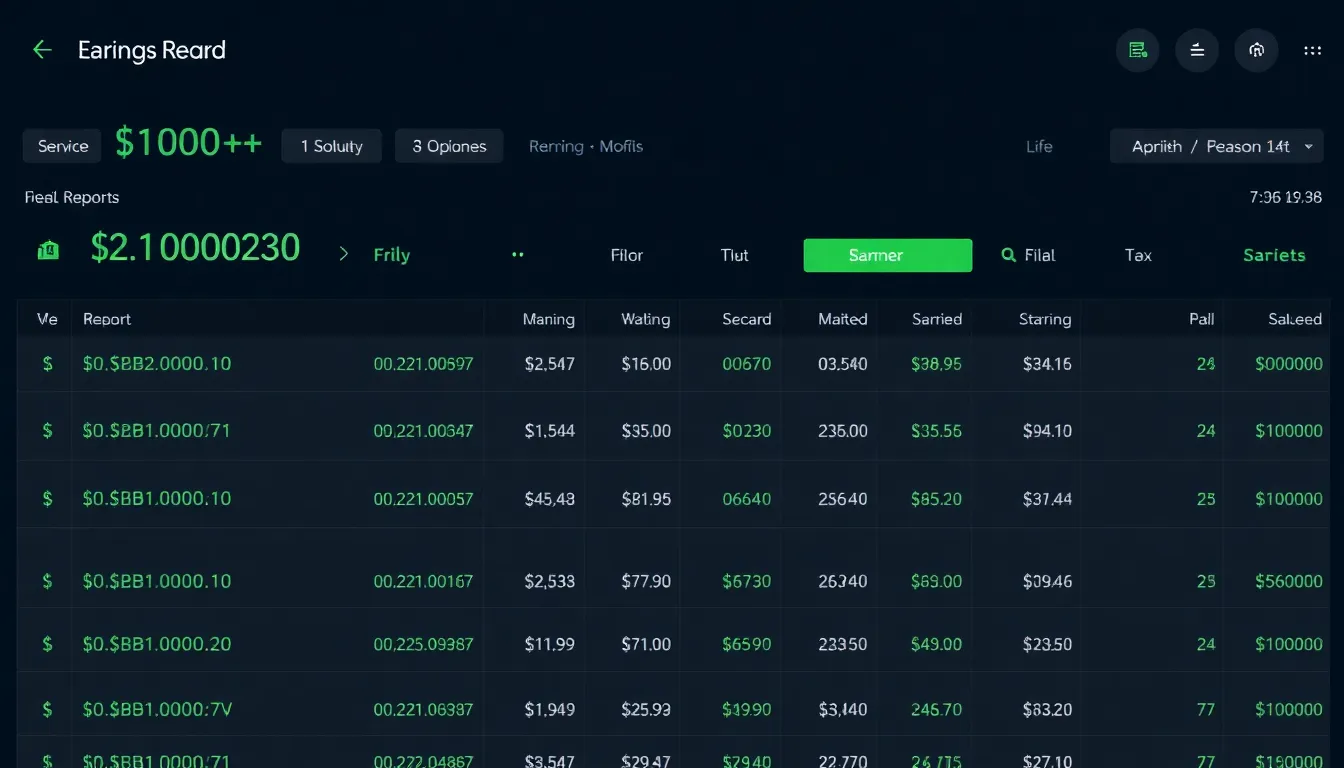This screenshot has width=1344, height=768.
Task: Click the sort lines icon at top right
Action: click(1197, 50)
